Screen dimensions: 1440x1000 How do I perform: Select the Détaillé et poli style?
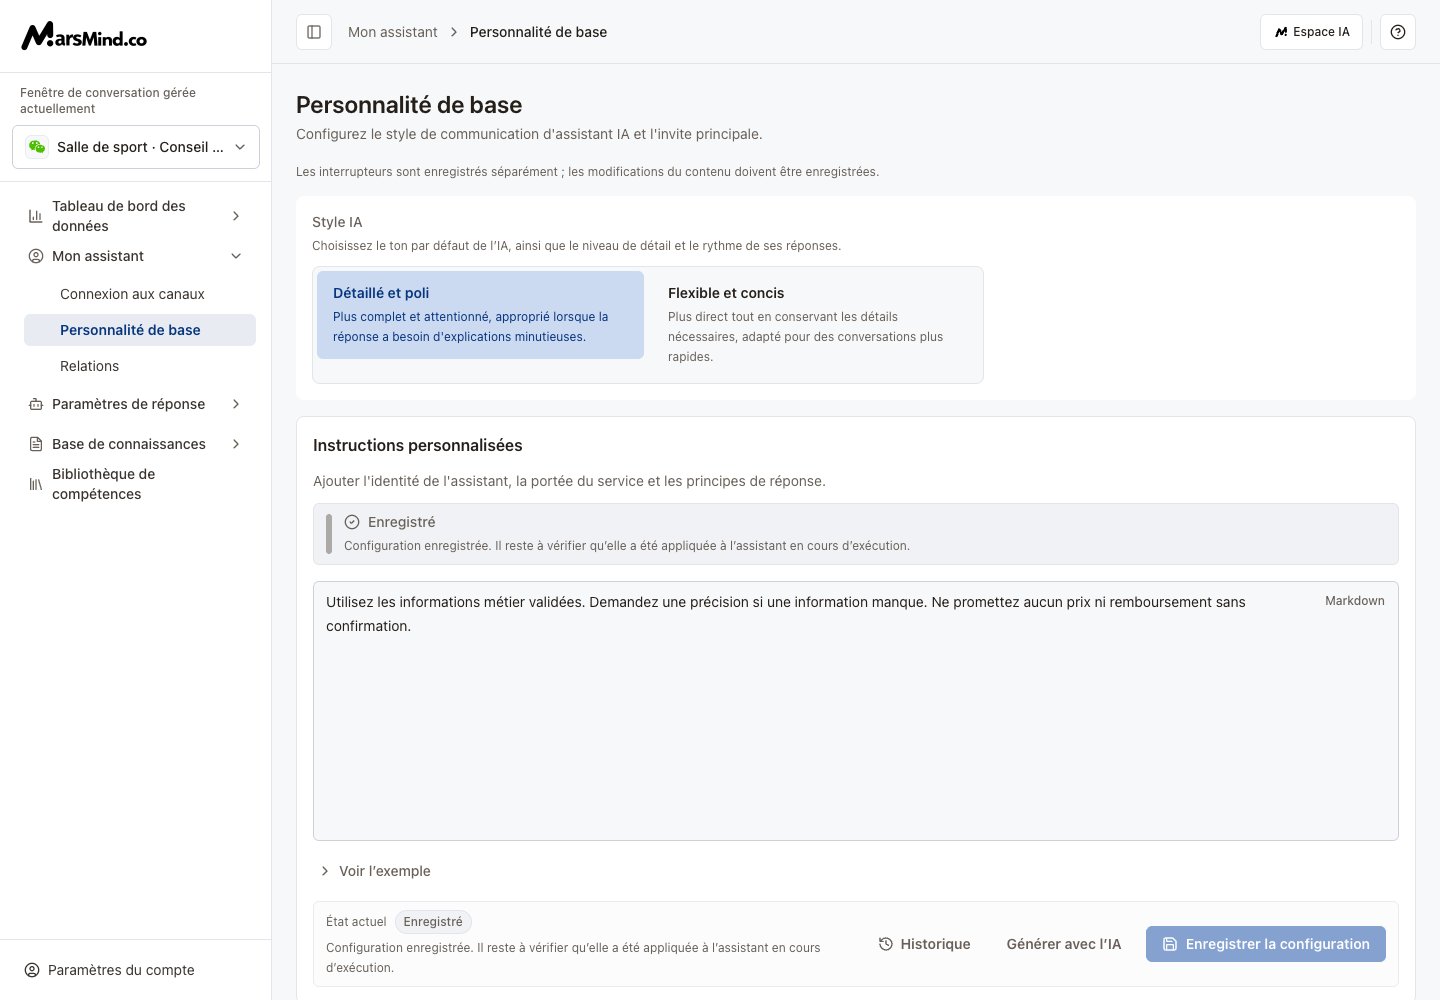tap(480, 315)
